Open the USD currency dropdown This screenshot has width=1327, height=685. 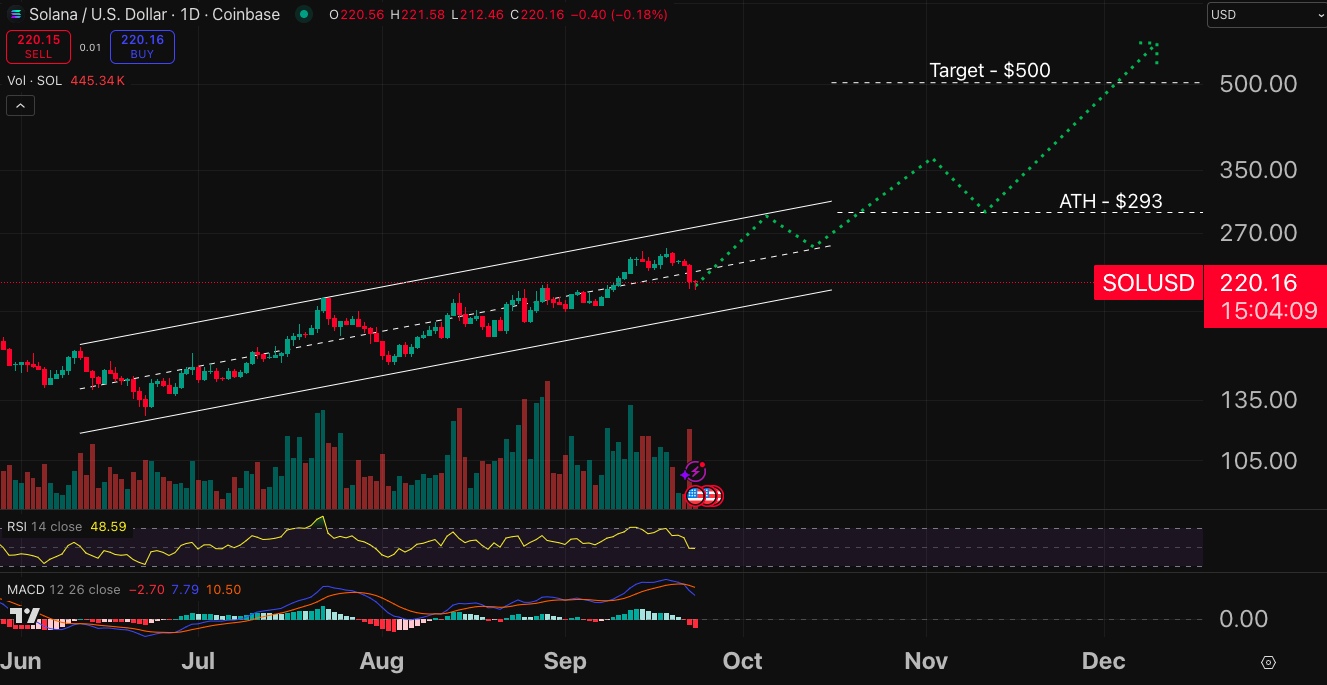[x=1264, y=15]
